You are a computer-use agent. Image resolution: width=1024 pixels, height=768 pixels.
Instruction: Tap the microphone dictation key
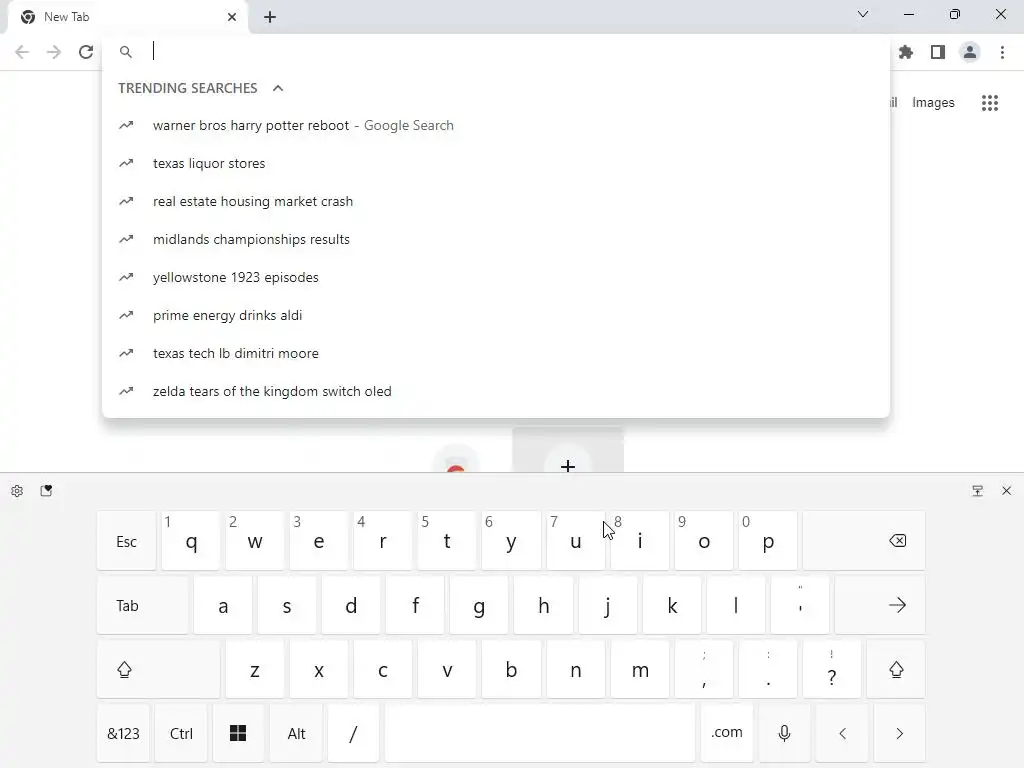784,733
